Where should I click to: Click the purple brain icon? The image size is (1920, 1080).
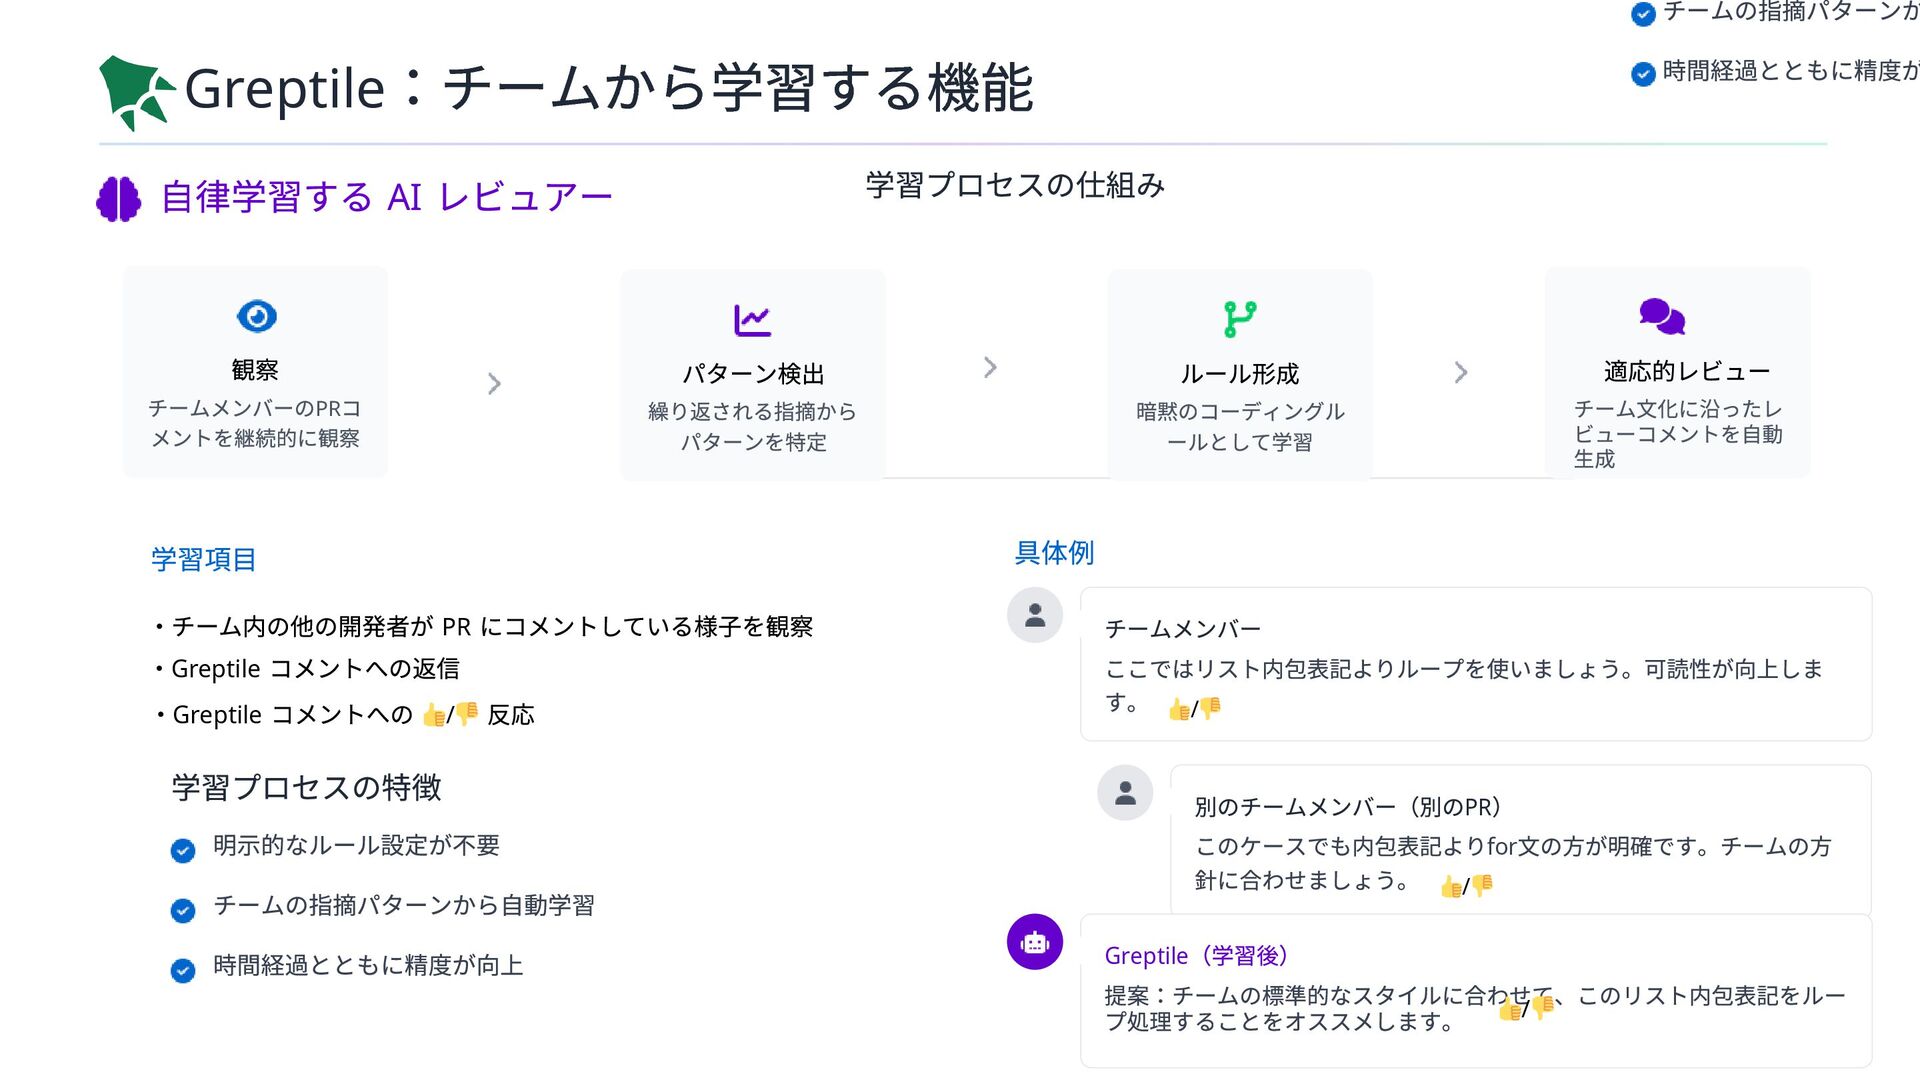click(119, 199)
